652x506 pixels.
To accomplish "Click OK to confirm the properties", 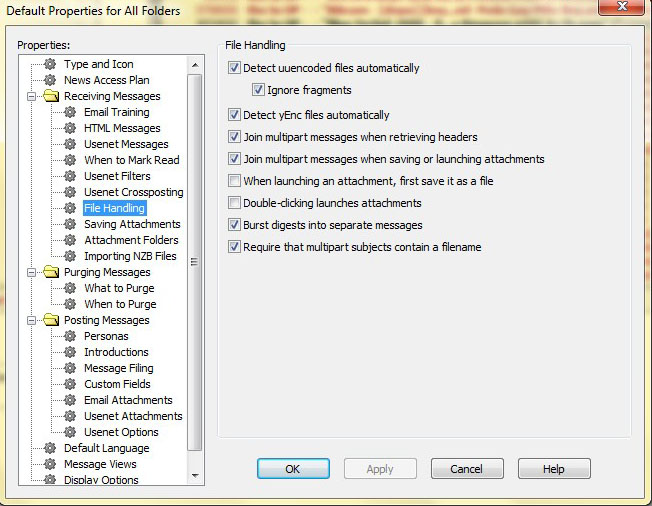I will (x=293, y=469).
